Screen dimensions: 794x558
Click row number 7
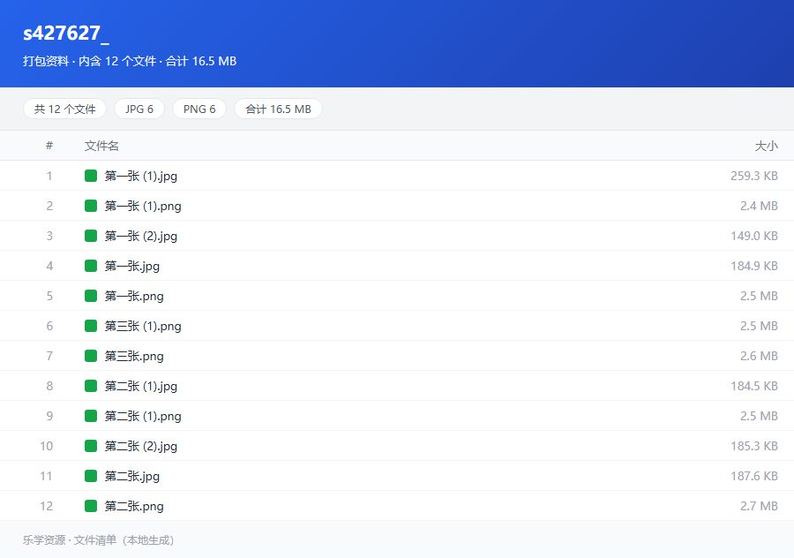click(49, 356)
